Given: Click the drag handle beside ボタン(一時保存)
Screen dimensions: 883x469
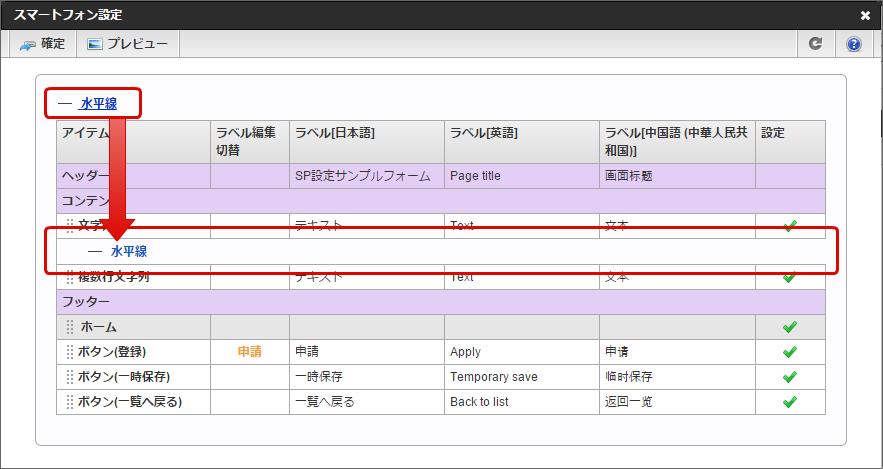Looking at the screenshot, I should (70, 377).
